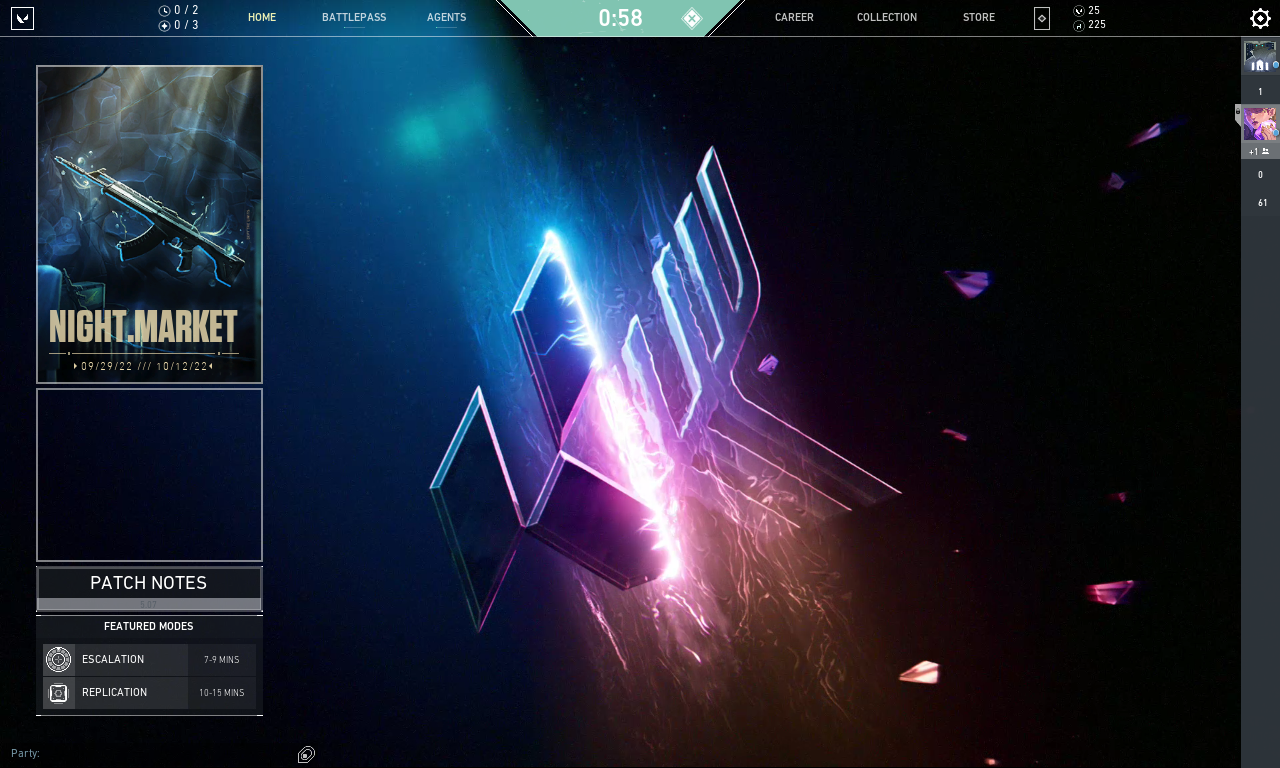The width and height of the screenshot is (1280, 768).
Task: Open the Patch Notes panel
Action: click(x=149, y=588)
